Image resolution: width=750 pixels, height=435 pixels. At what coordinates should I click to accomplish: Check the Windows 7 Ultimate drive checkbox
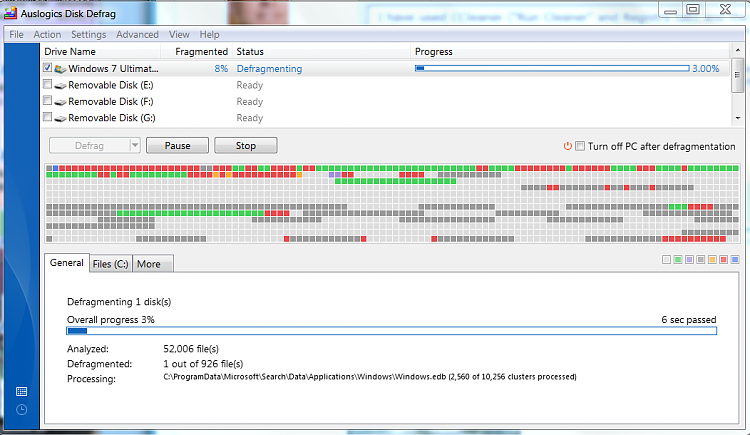(47, 68)
